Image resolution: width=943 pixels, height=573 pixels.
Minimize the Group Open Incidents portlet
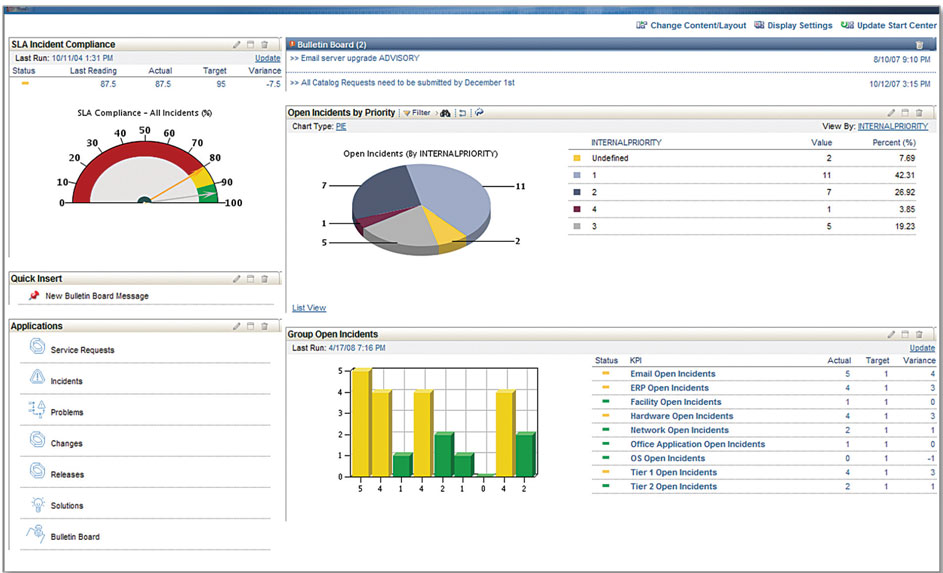(x=905, y=334)
